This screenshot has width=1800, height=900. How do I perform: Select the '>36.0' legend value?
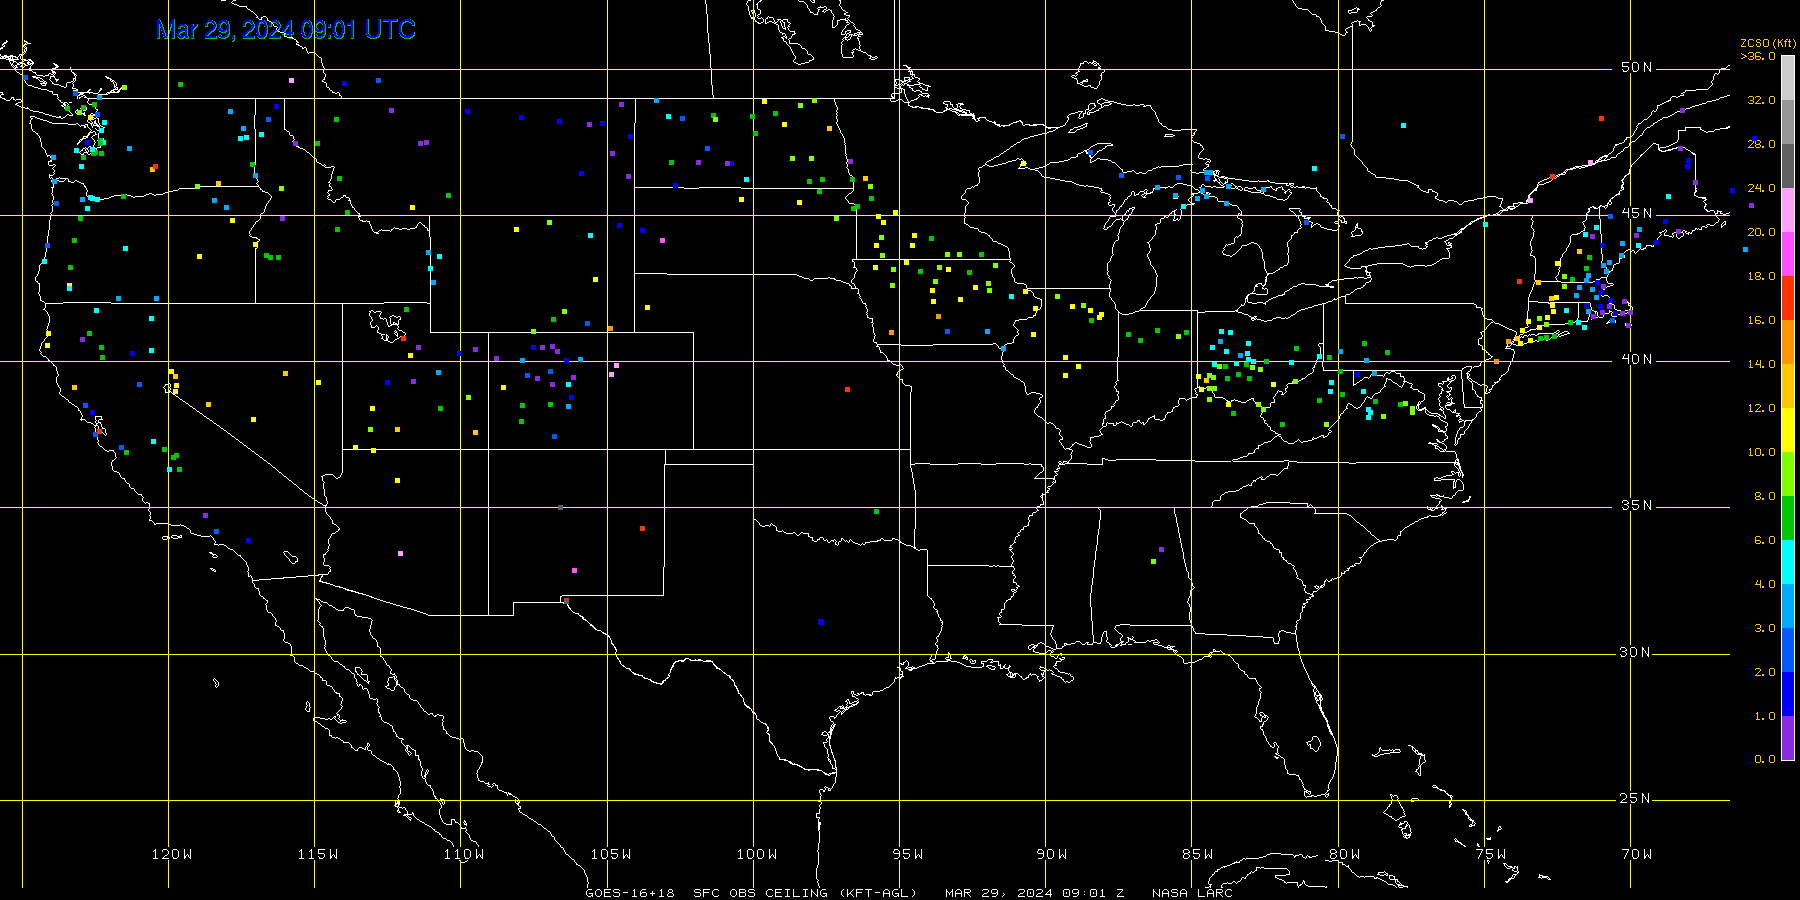[1758, 56]
